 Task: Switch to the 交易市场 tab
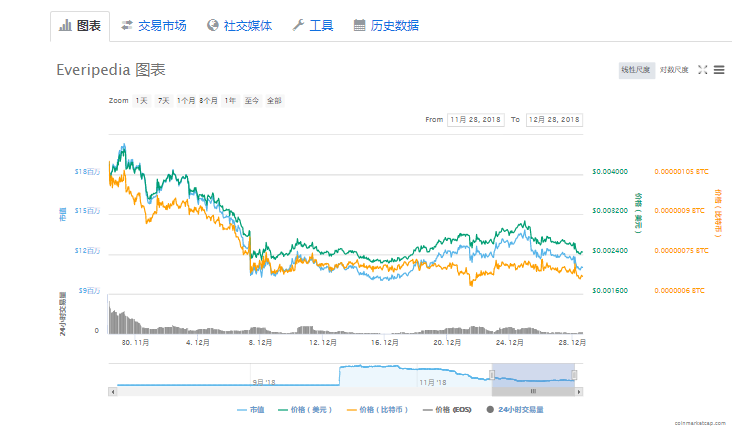(153, 26)
